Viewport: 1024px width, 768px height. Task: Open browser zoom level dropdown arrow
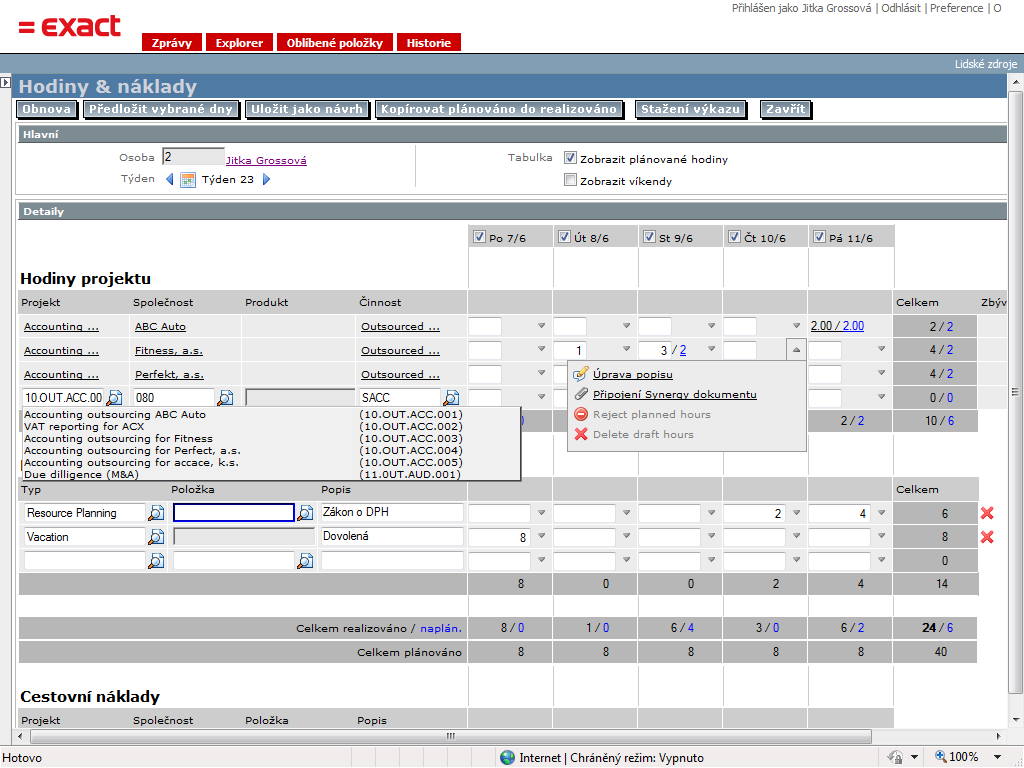pos(997,757)
